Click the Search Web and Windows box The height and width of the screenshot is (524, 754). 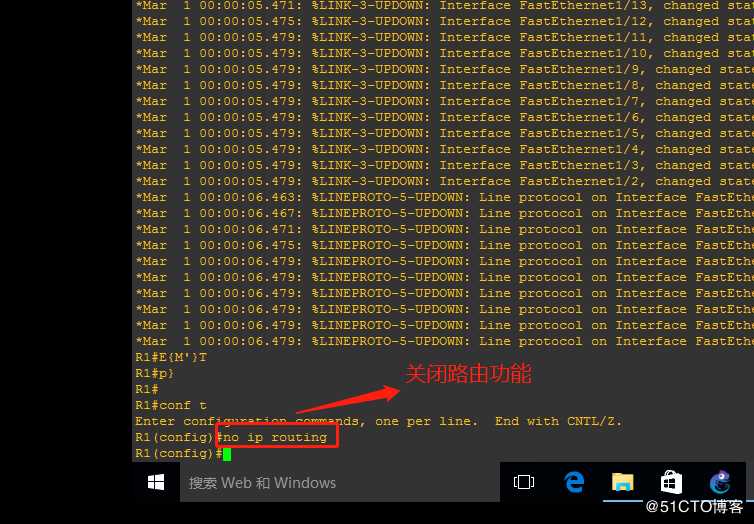(x=339, y=482)
